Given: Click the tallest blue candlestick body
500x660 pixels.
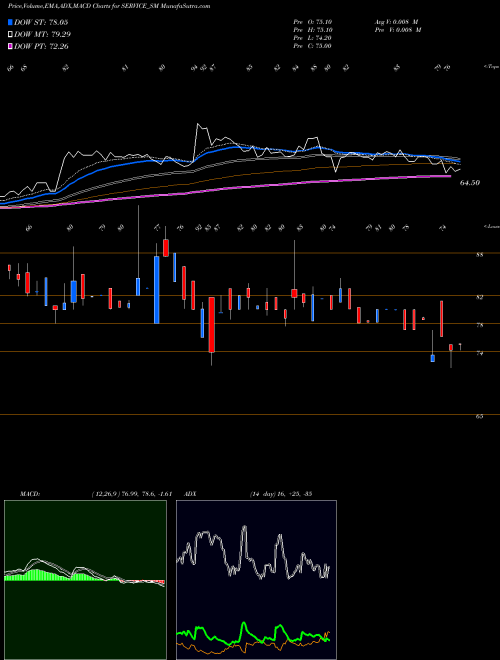Looking at the screenshot, I should pyautogui.click(x=157, y=290).
